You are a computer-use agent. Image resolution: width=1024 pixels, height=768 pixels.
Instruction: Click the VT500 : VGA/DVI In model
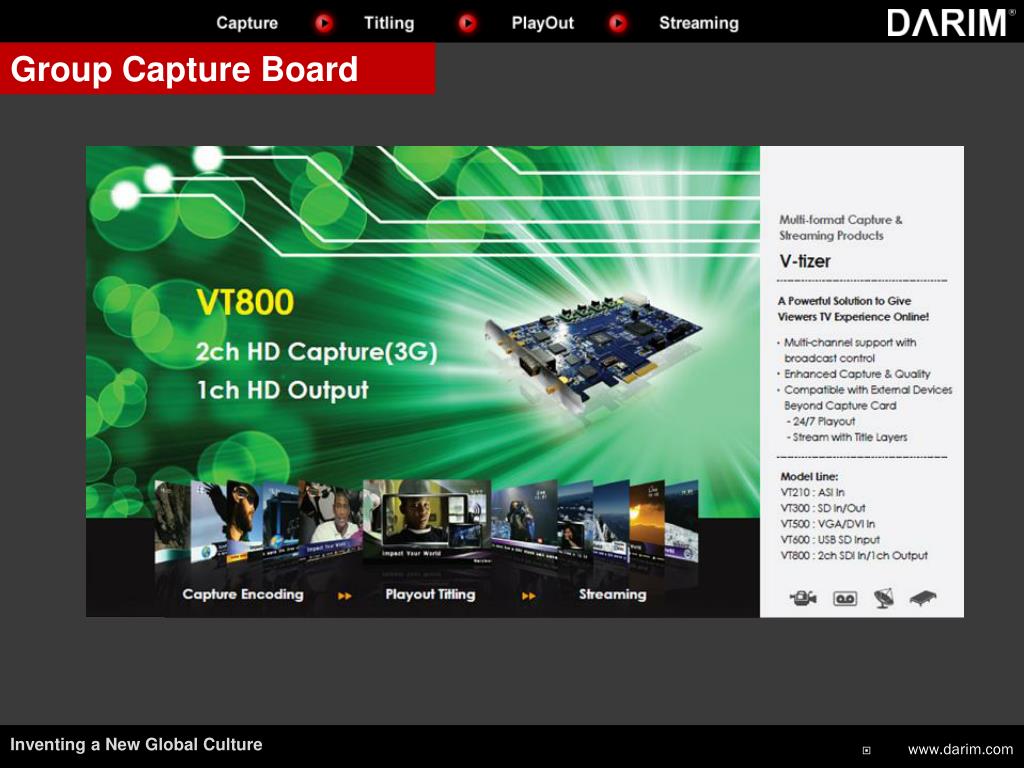click(827, 524)
